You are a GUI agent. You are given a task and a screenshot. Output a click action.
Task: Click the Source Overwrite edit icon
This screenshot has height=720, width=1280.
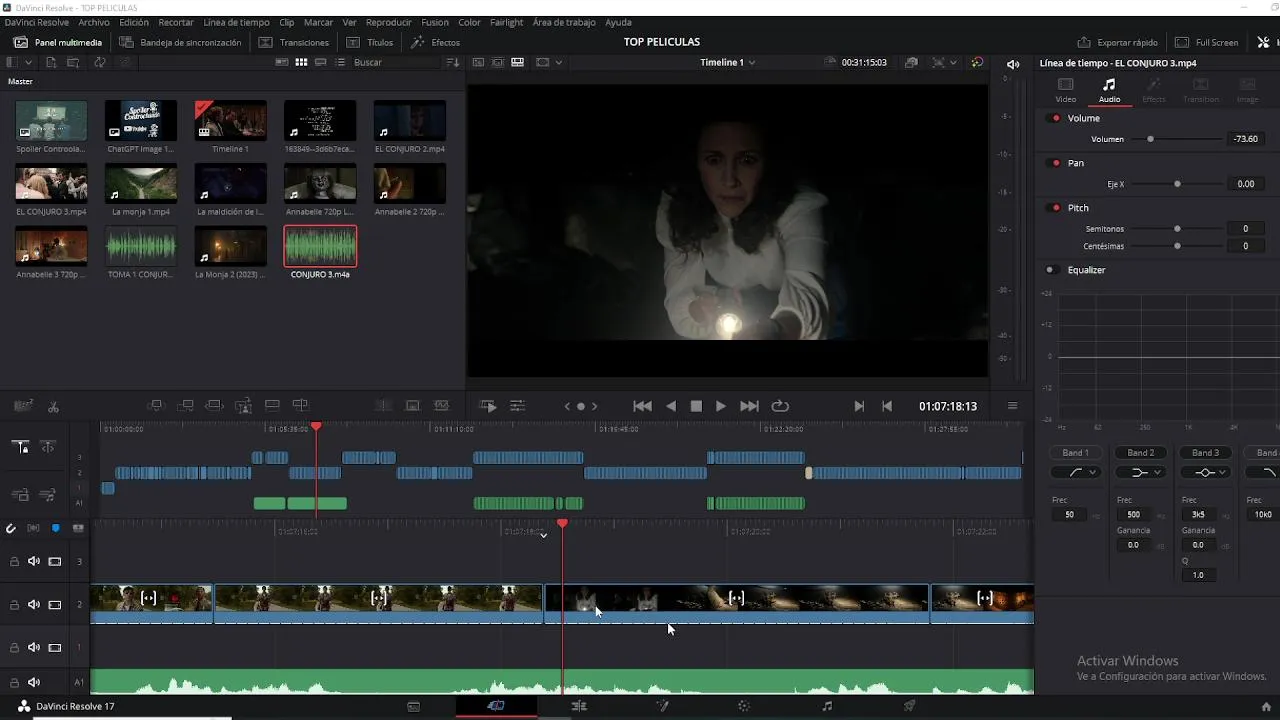(x=301, y=406)
